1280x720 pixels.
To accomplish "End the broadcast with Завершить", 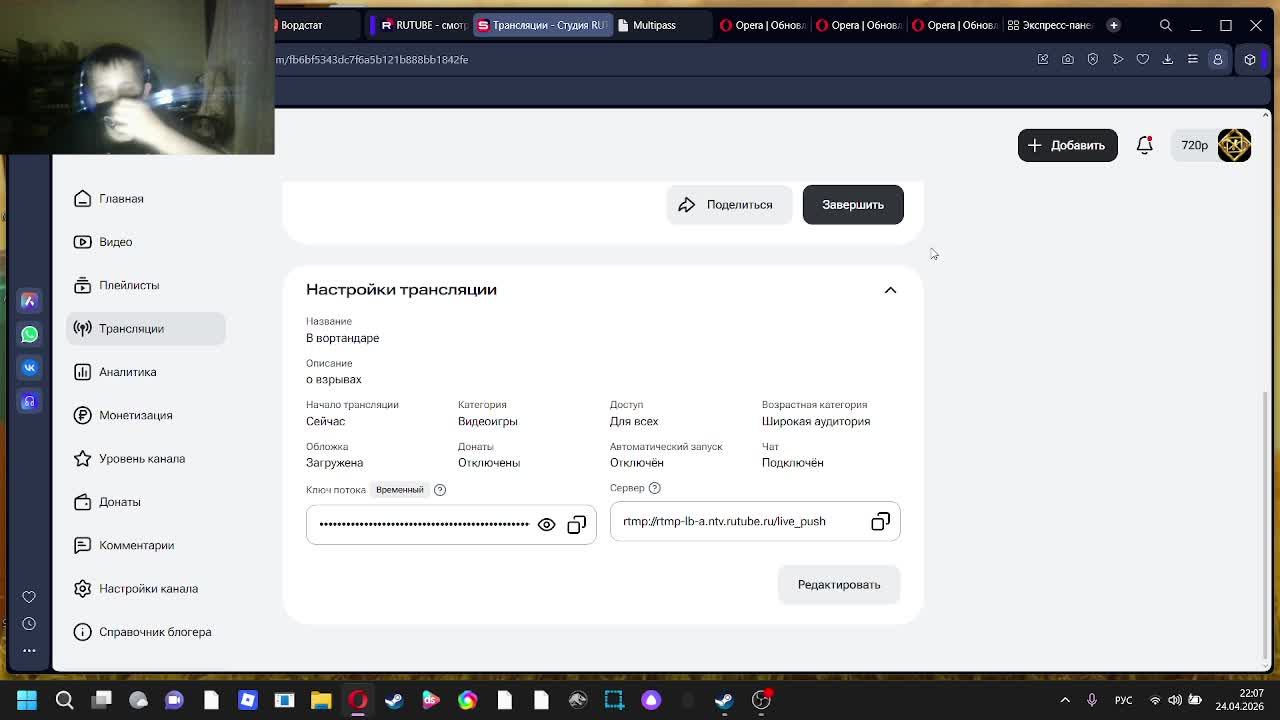I will coord(853,205).
